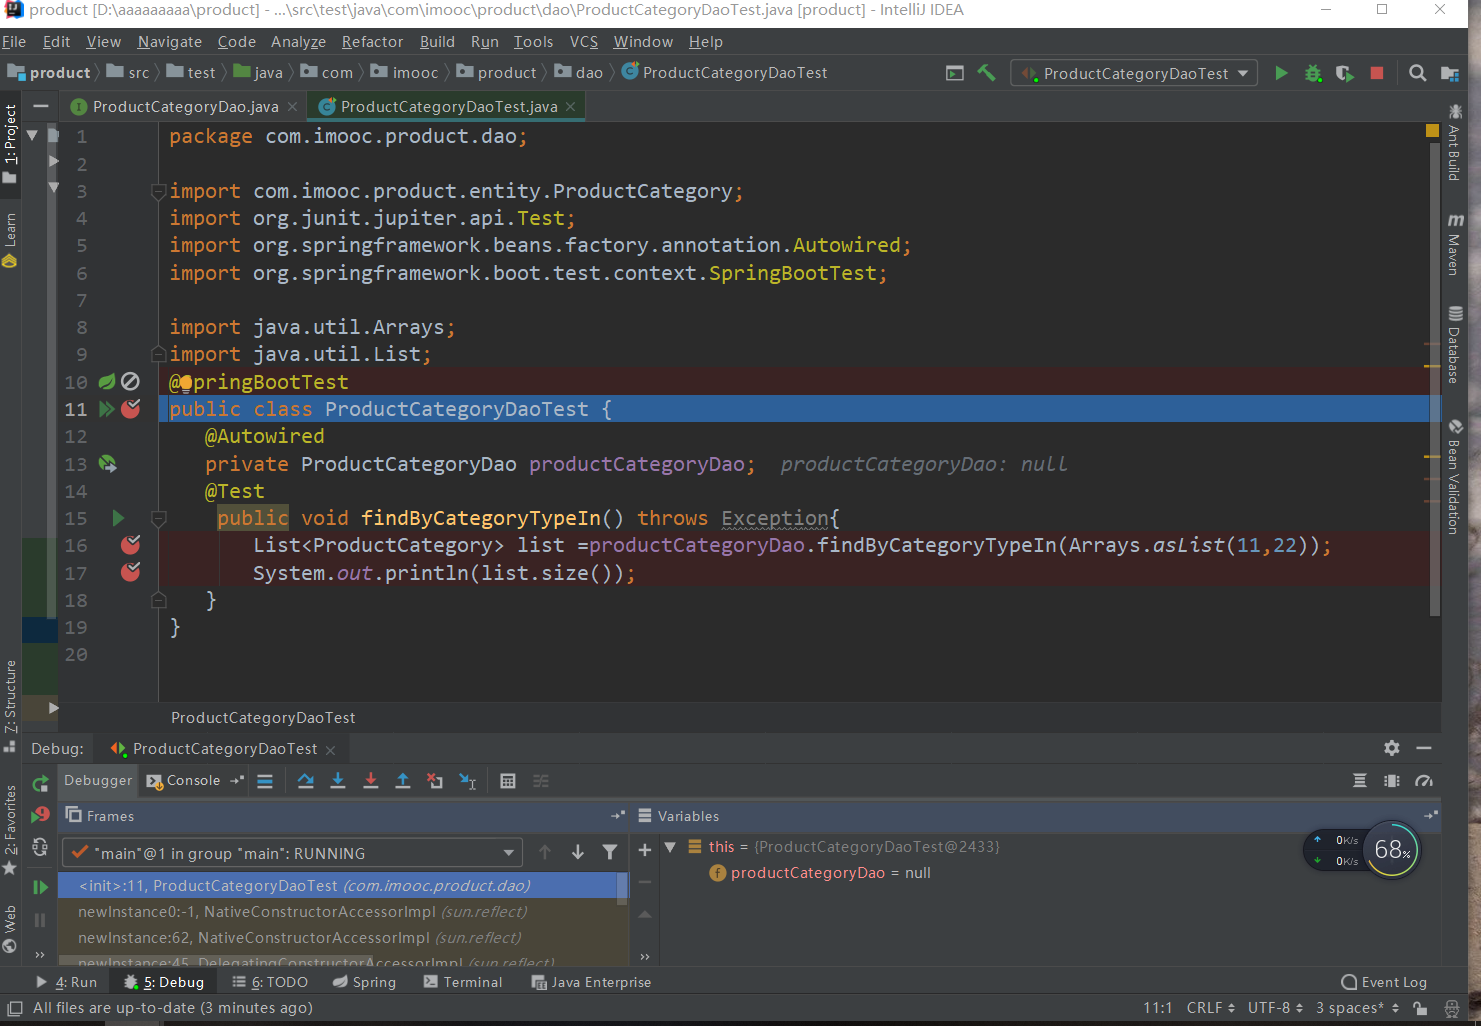Select frame newInstance0:-1, NativeConstructorAccessorImpl

click(342, 912)
